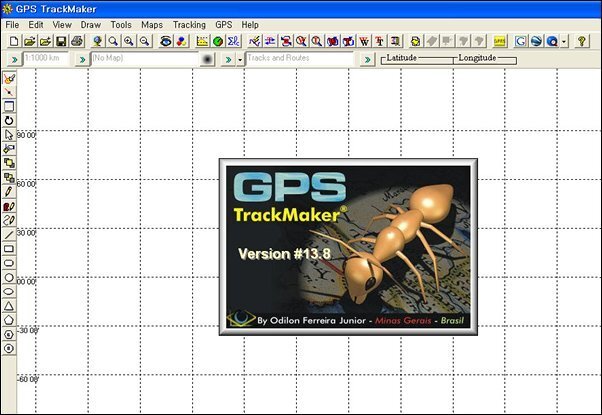Image resolution: width=602 pixels, height=415 pixels.
Task: Open help via the yellow question mark icon
Action: (x=582, y=41)
